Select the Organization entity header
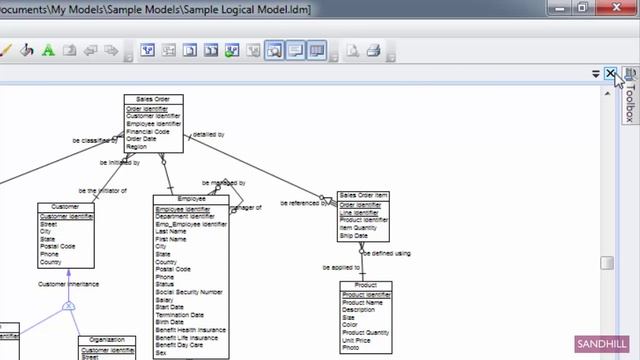This screenshot has width=640, height=360. 107,340
